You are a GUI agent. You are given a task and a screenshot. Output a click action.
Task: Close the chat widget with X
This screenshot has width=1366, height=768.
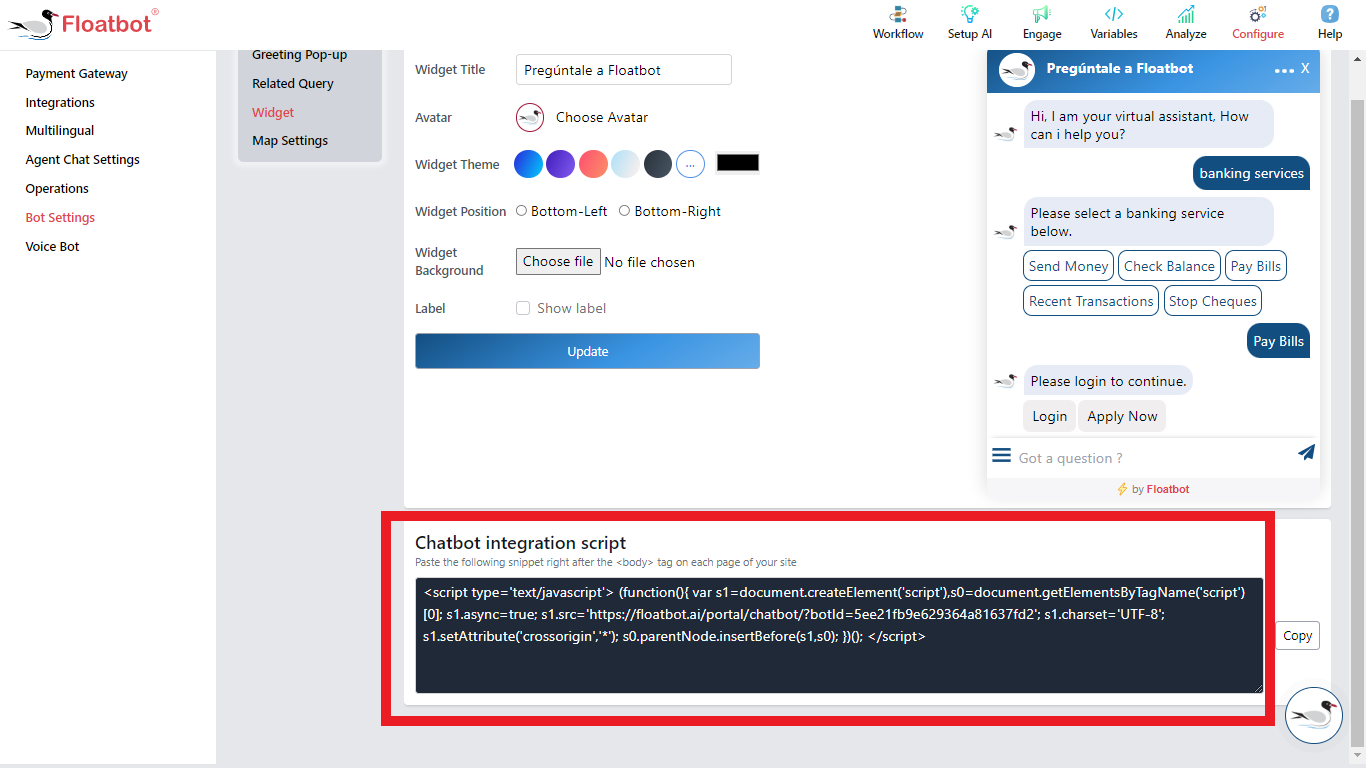point(1305,69)
